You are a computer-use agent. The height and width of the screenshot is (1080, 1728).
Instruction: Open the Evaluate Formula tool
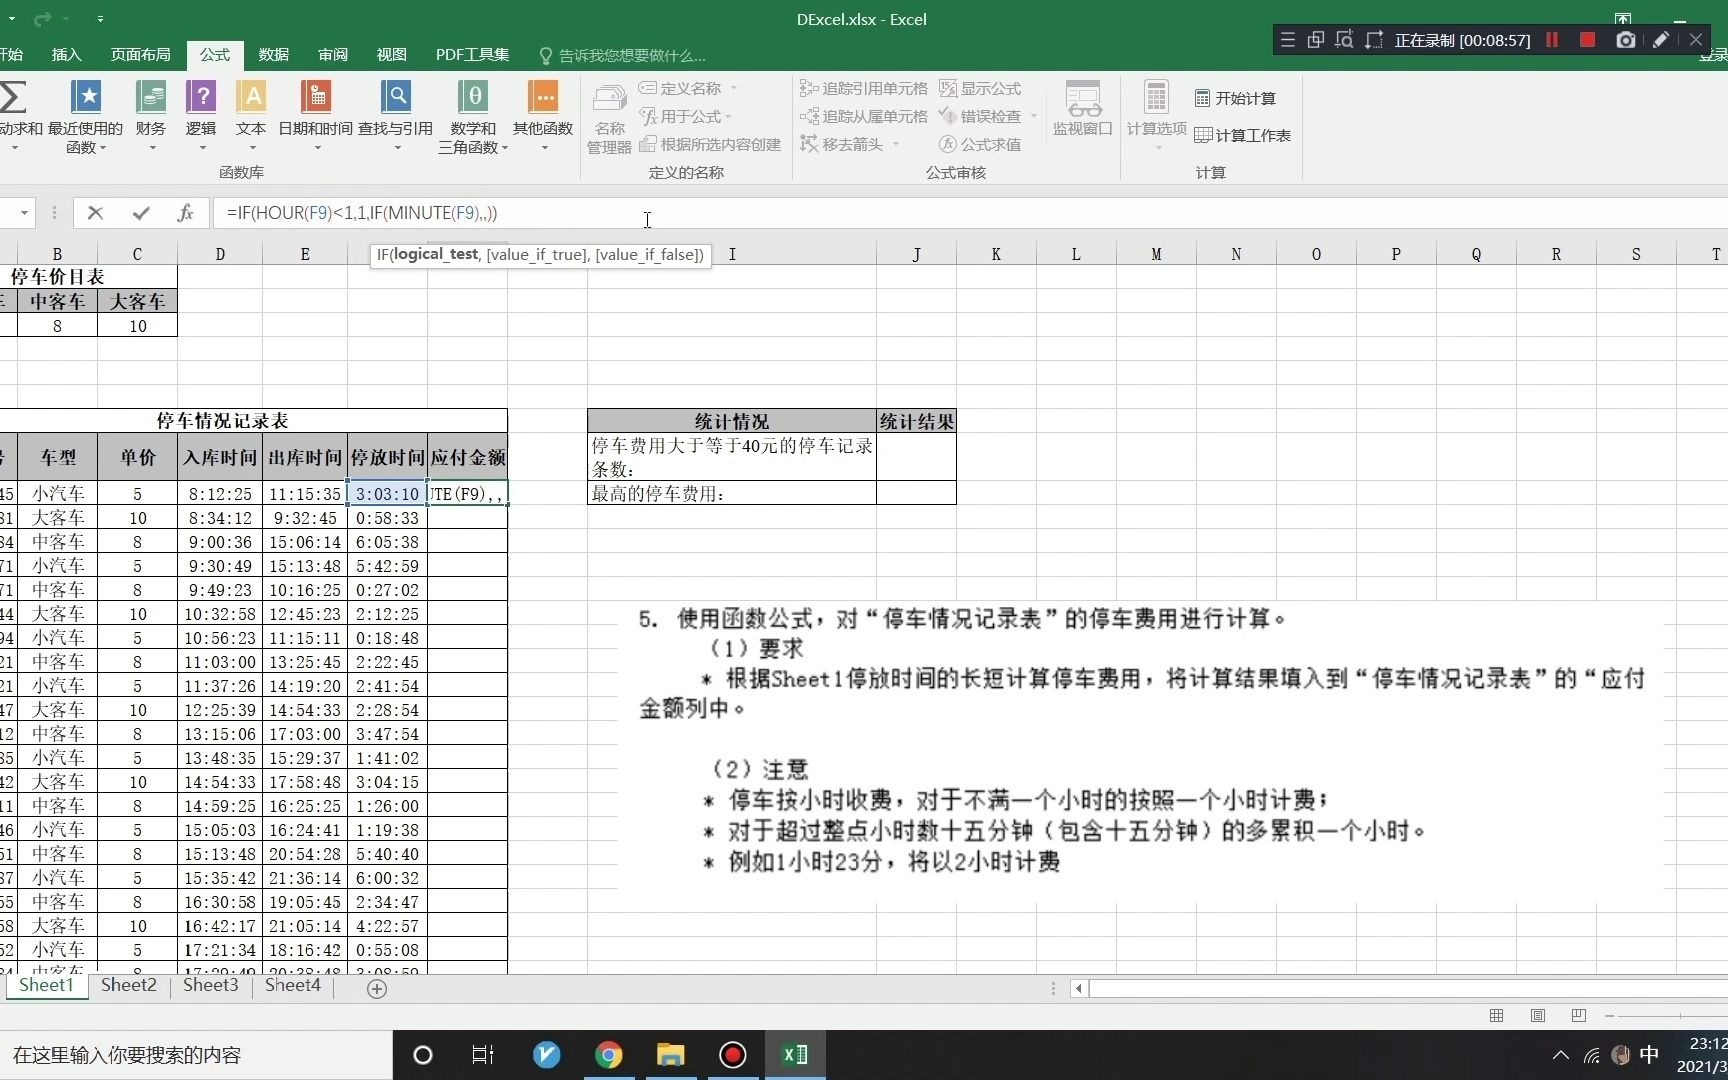click(x=981, y=144)
